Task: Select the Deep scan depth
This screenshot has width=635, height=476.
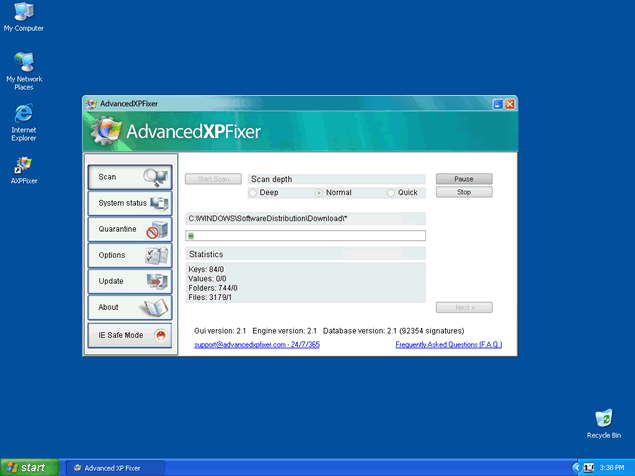Action: (x=253, y=192)
